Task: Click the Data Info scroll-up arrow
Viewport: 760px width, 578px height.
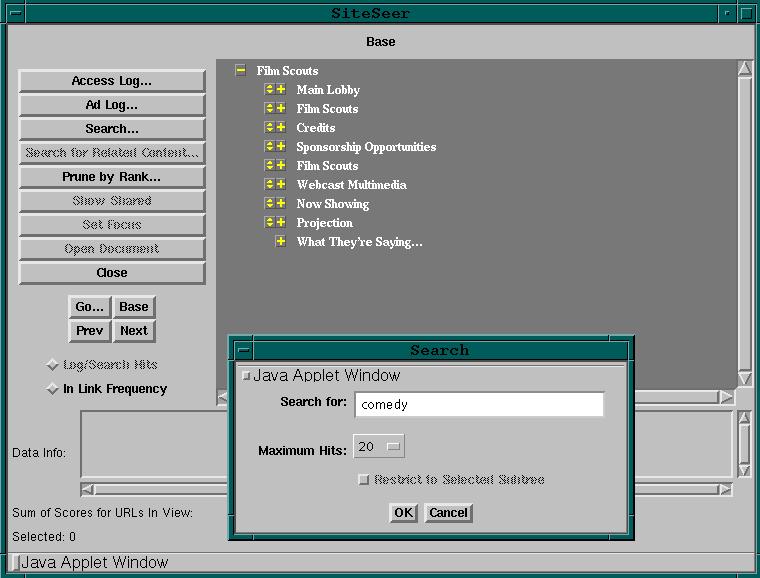Action: (x=745, y=418)
